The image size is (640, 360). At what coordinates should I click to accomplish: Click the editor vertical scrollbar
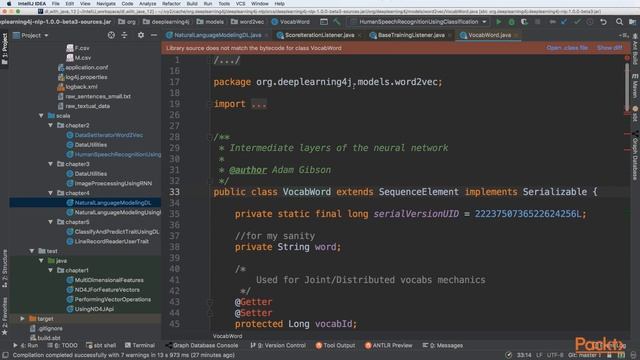pyautogui.click(x=627, y=87)
